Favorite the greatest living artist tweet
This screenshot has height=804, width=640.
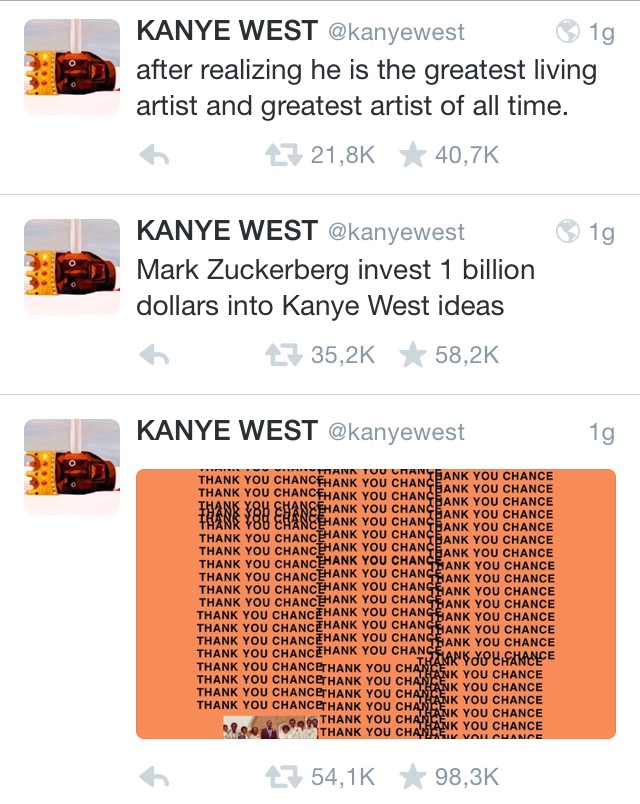(413, 155)
